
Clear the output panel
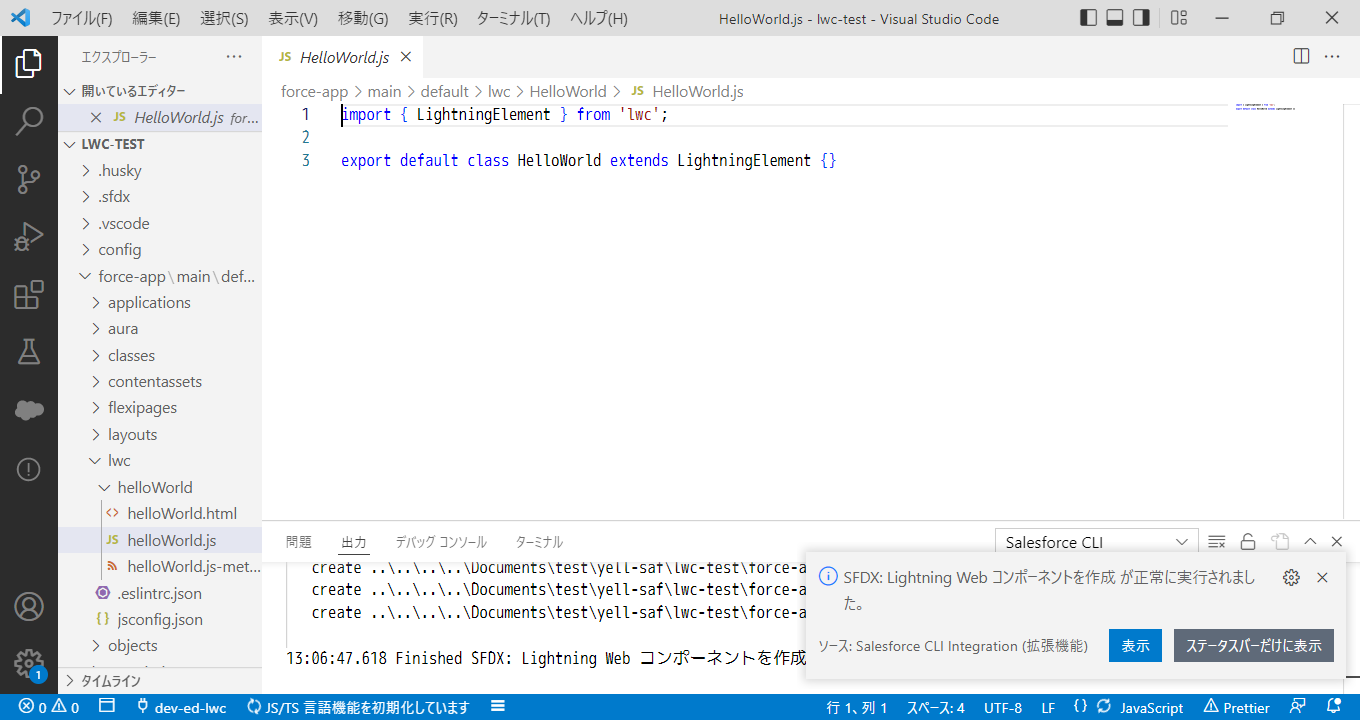coord(1217,542)
